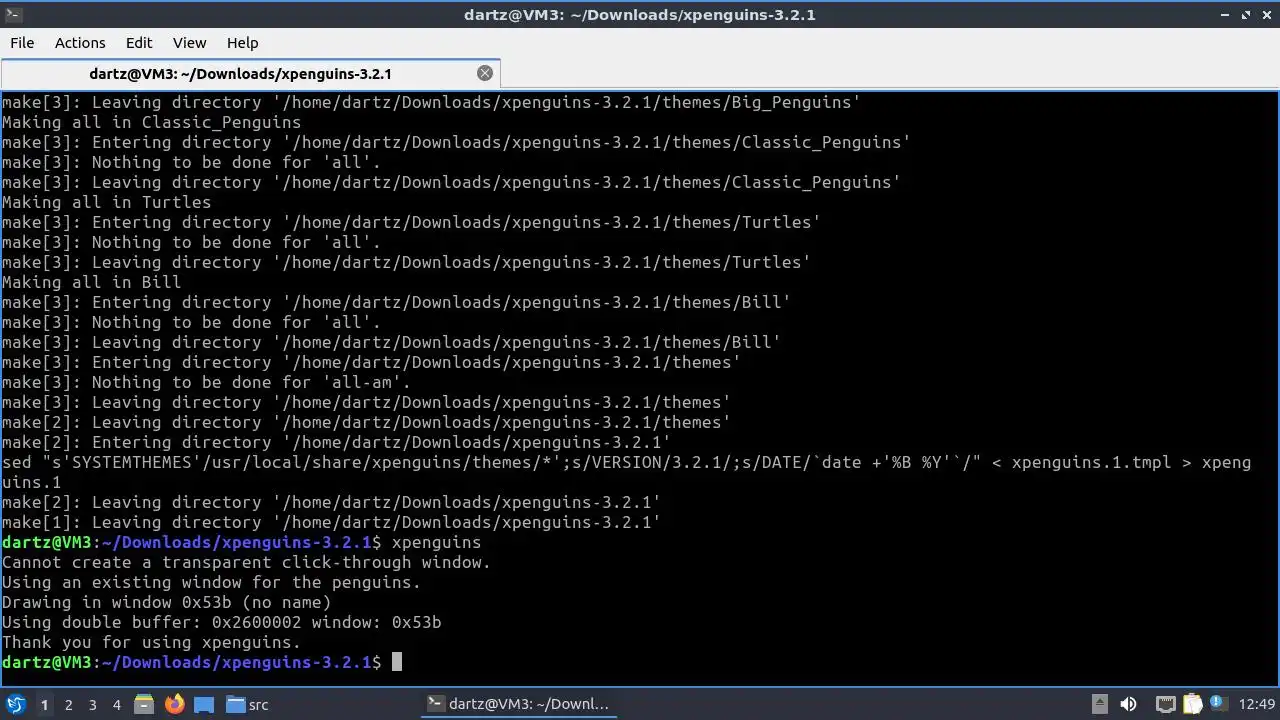
Task: Open the clipboard manager tray icon
Action: tap(1192, 704)
